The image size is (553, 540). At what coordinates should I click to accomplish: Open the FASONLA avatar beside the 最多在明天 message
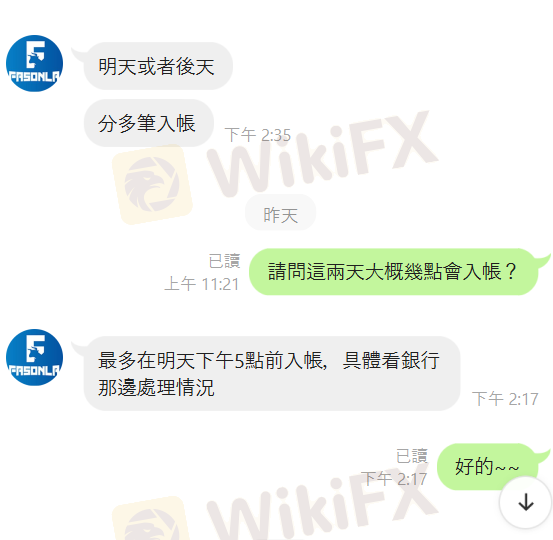[x=34, y=357]
